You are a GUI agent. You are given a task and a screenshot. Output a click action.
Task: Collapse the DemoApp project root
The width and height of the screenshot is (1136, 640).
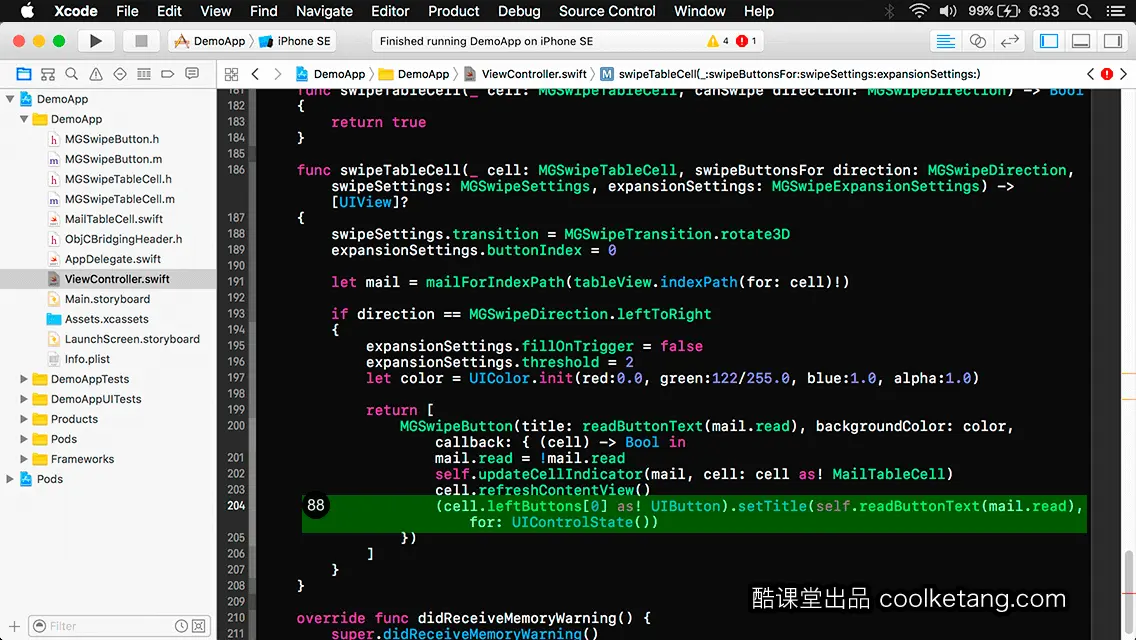pos(10,99)
